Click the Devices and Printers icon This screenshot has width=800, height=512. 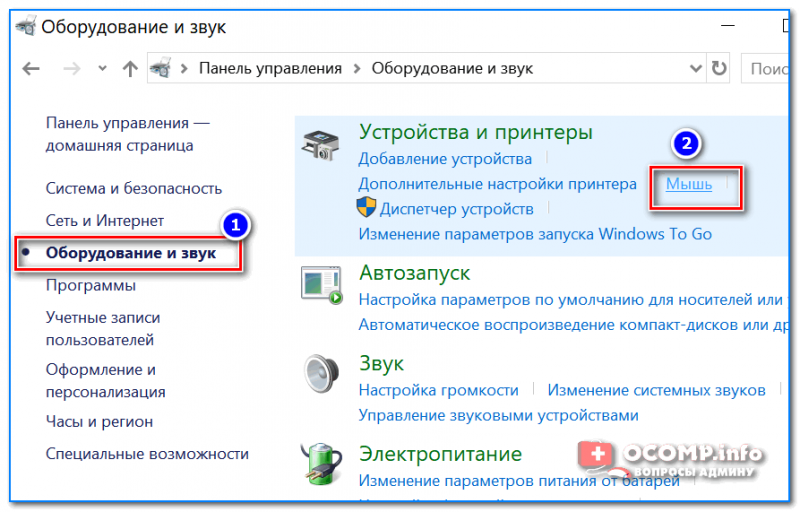[320, 145]
